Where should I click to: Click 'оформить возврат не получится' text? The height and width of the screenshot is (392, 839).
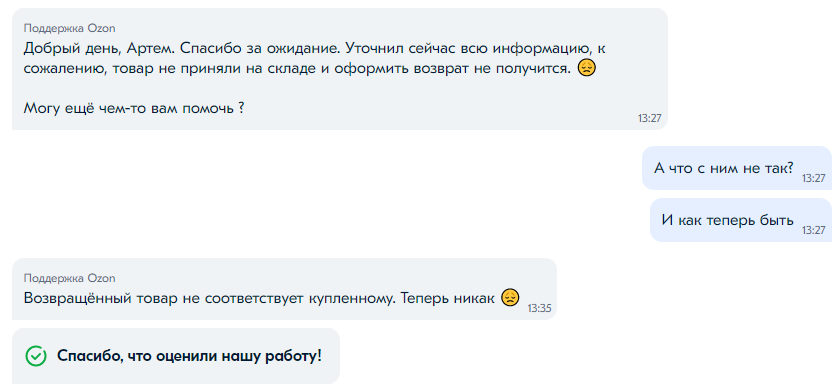pos(454,70)
